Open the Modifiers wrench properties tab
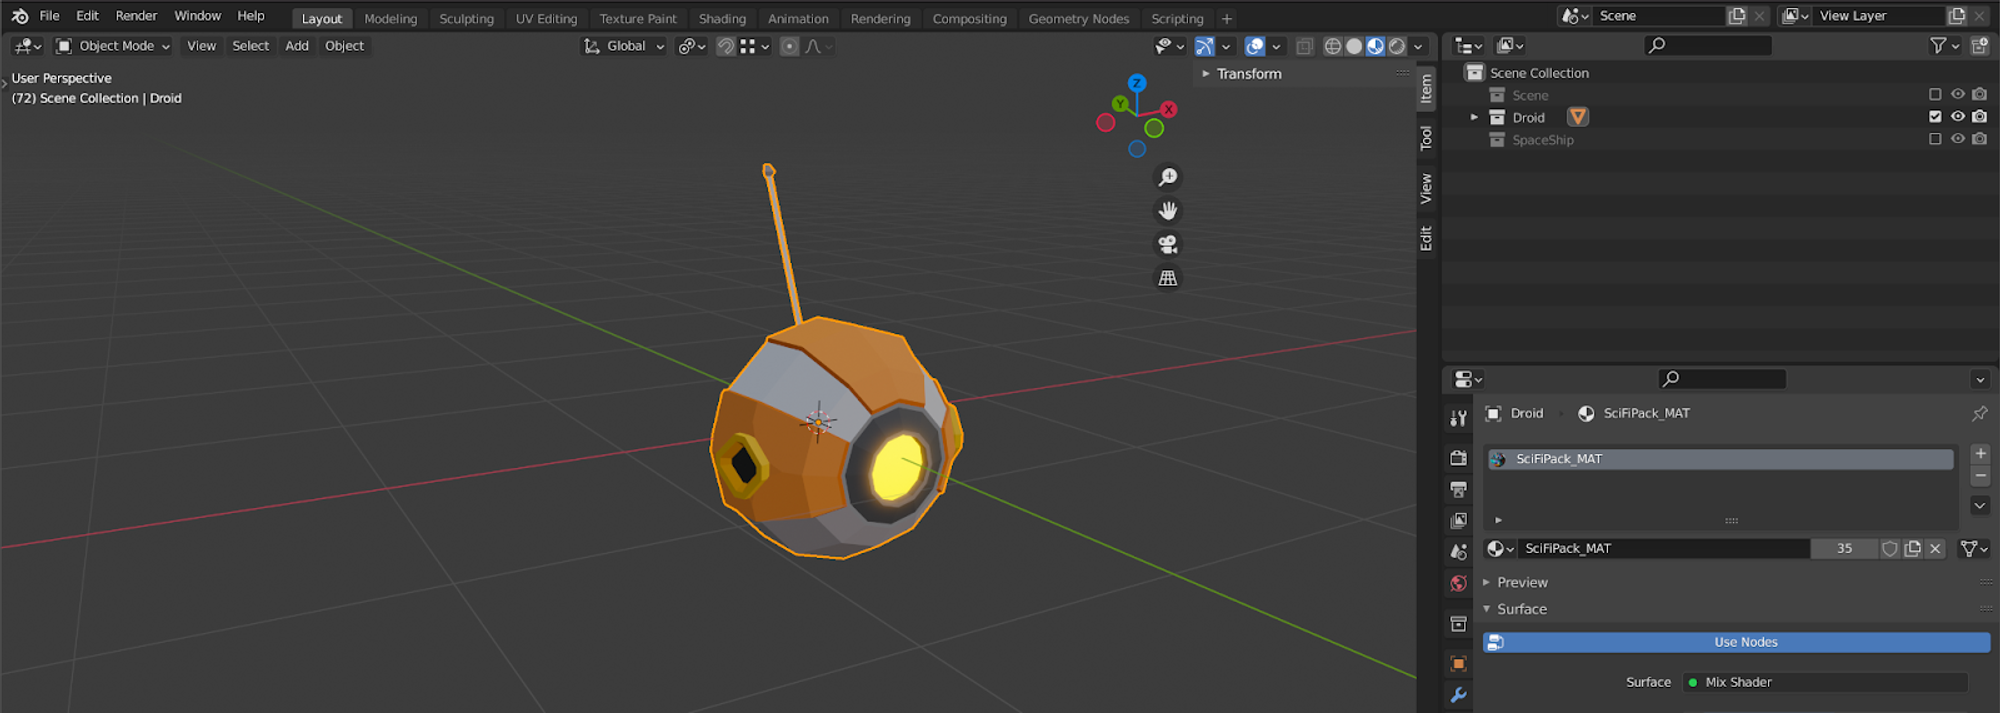The width and height of the screenshot is (2000, 713). [x=1458, y=696]
